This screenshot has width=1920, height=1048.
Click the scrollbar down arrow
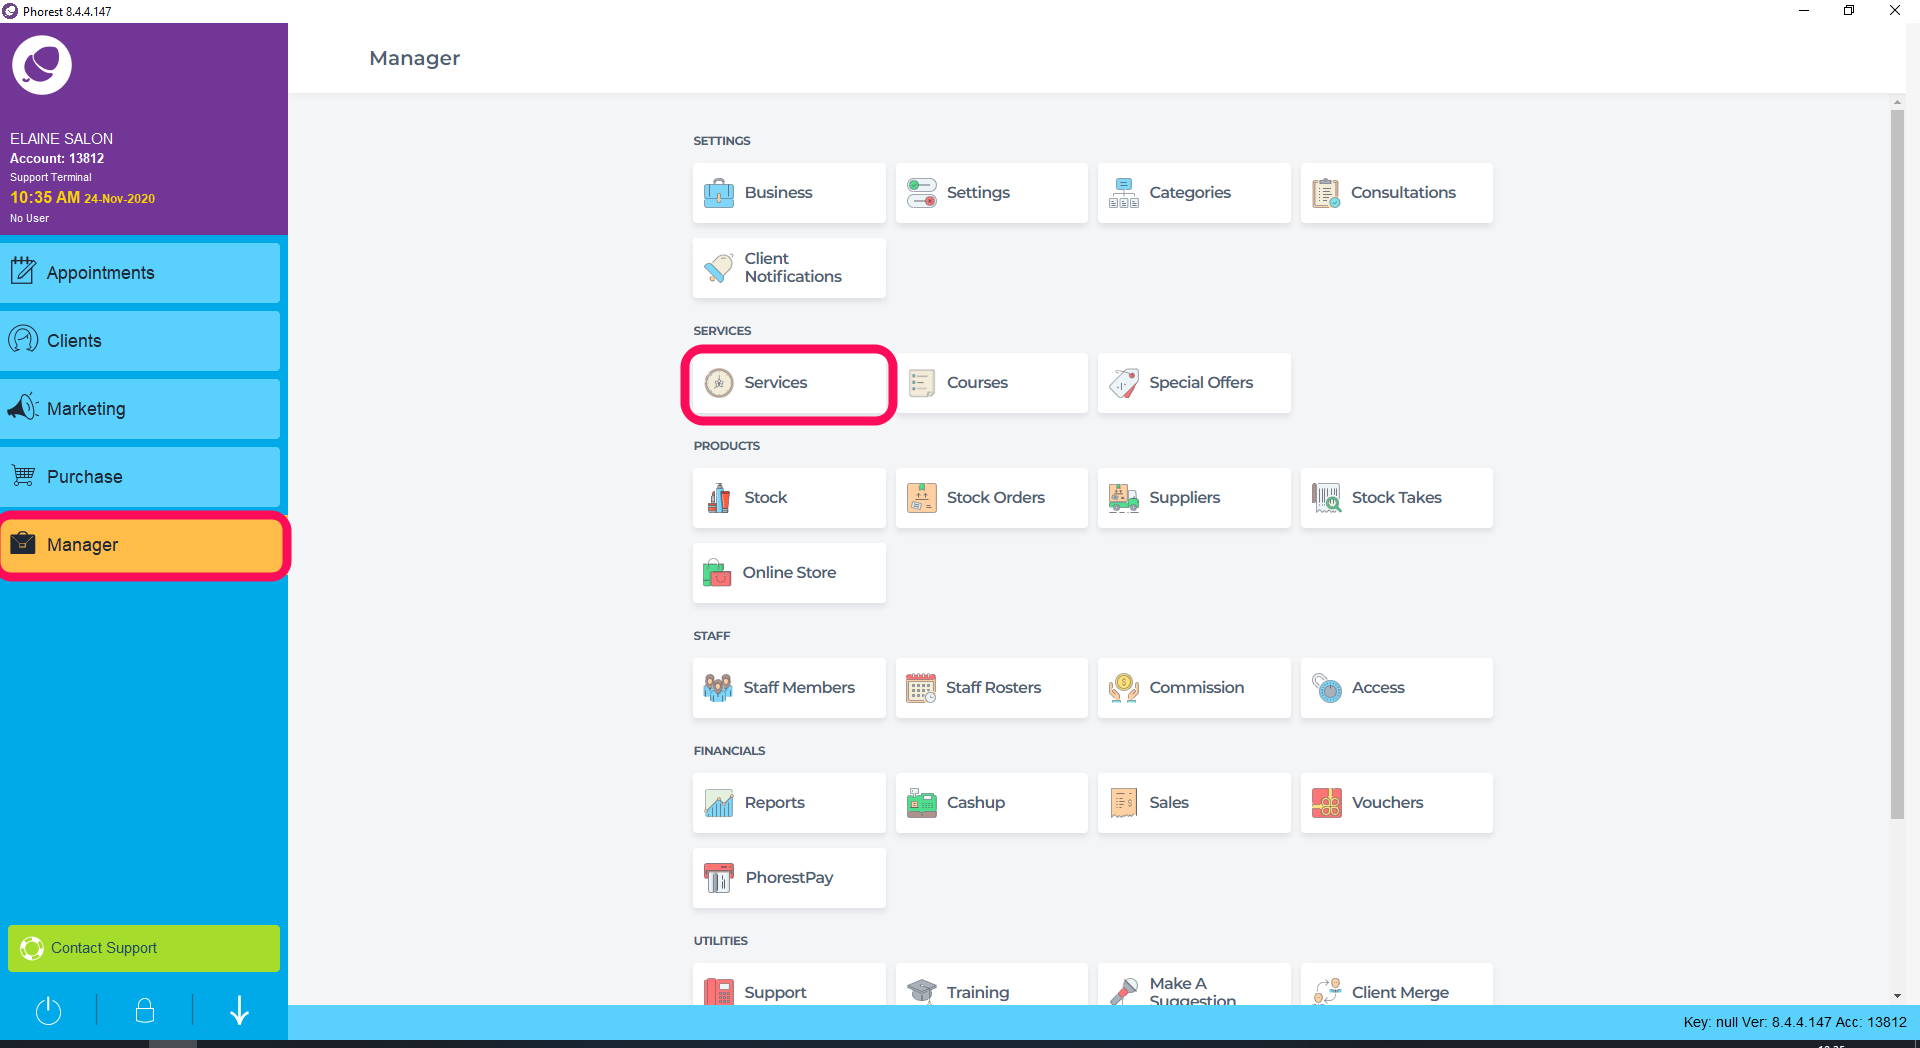pyautogui.click(x=1897, y=996)
